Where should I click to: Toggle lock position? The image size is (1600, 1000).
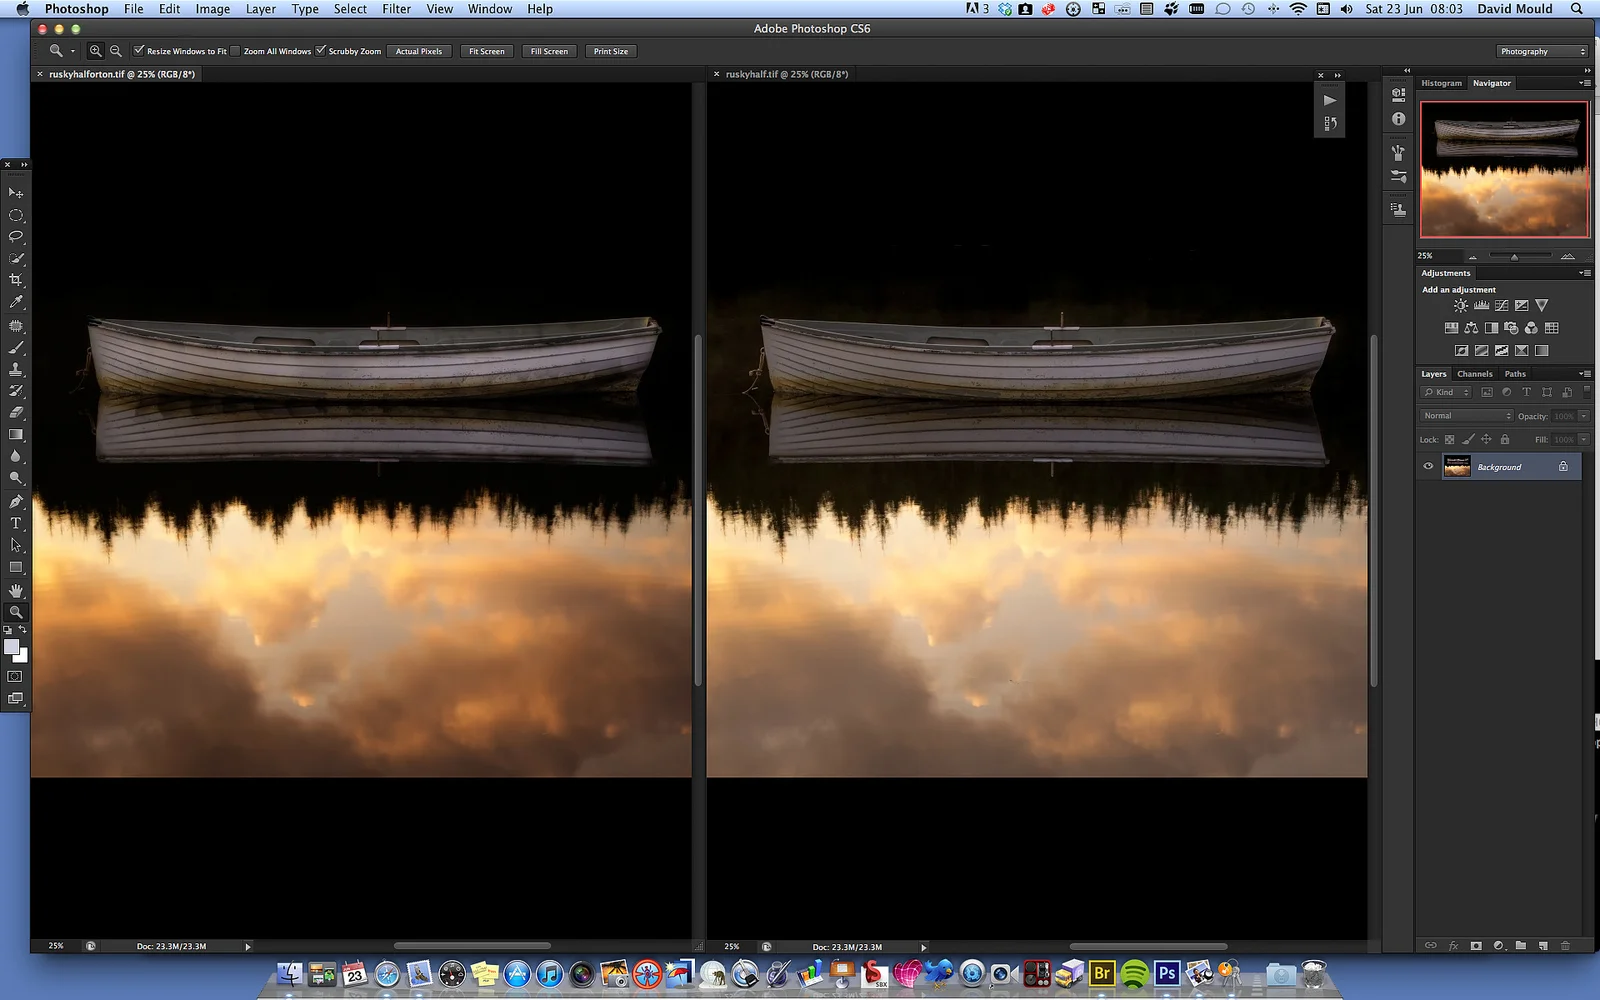click(1486, 439)
